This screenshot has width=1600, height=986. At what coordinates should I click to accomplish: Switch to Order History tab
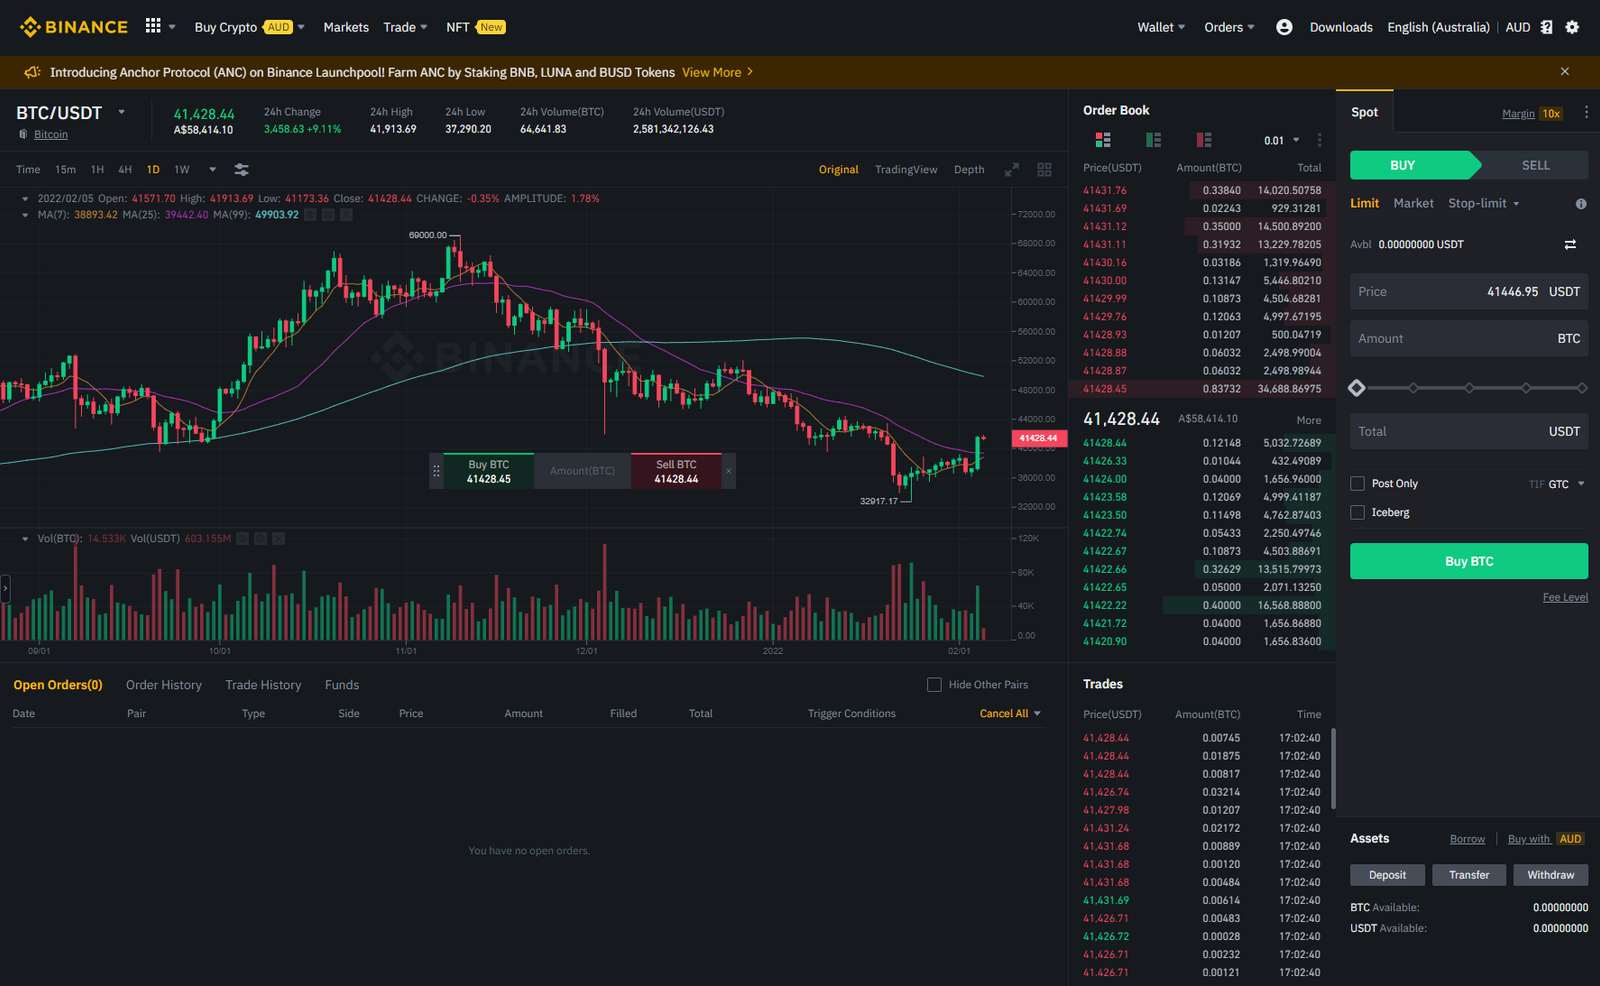[x=164, y=685]
